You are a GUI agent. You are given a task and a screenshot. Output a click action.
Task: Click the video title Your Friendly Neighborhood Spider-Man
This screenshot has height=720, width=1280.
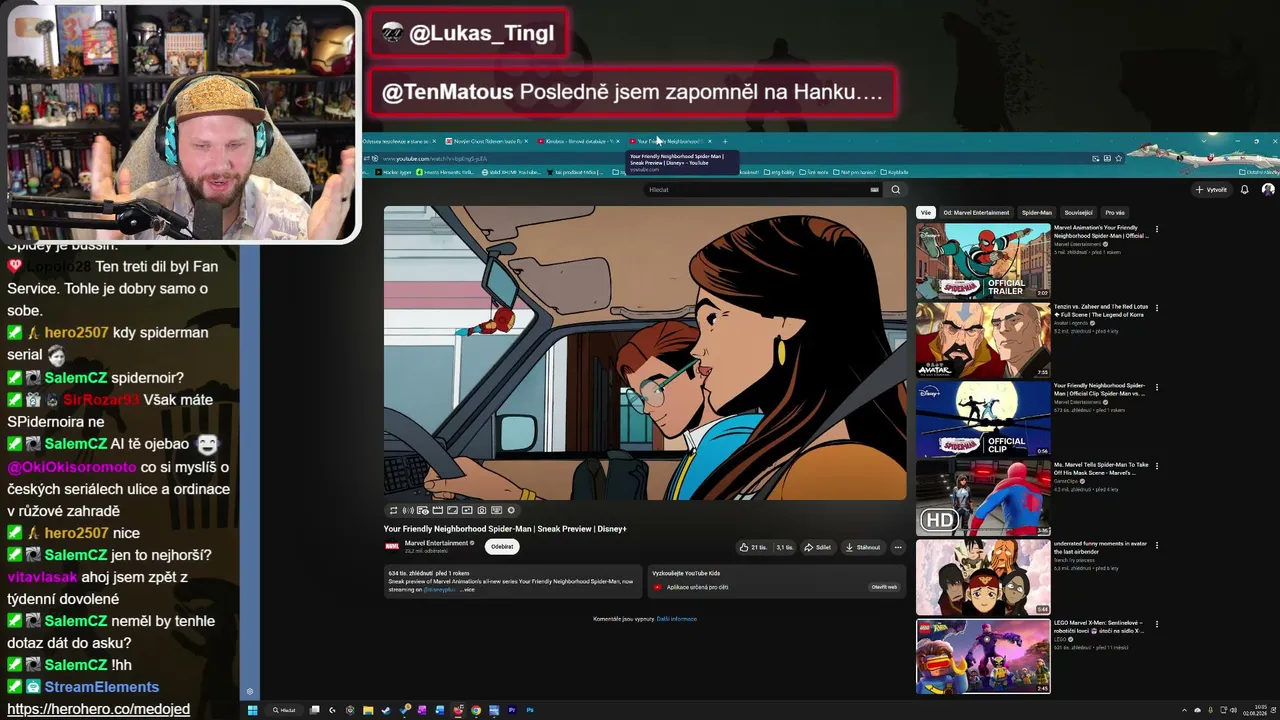click(505, 529)
